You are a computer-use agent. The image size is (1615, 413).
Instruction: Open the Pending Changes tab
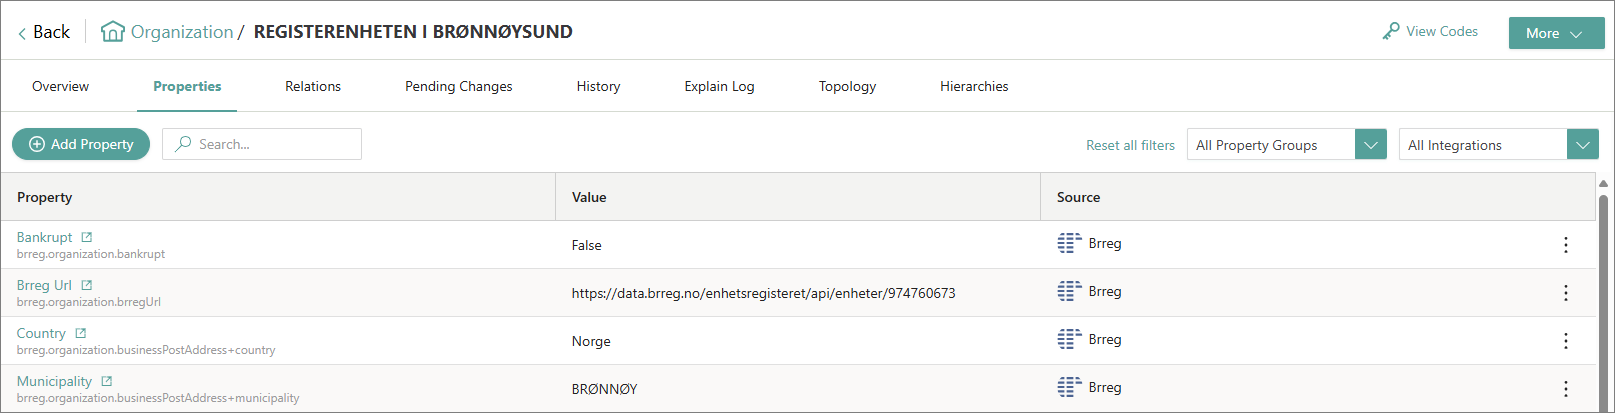point(458,87)
